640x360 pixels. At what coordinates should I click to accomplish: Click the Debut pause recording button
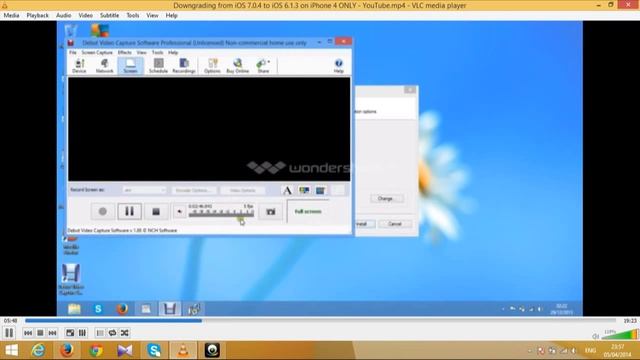click(129, 211)
